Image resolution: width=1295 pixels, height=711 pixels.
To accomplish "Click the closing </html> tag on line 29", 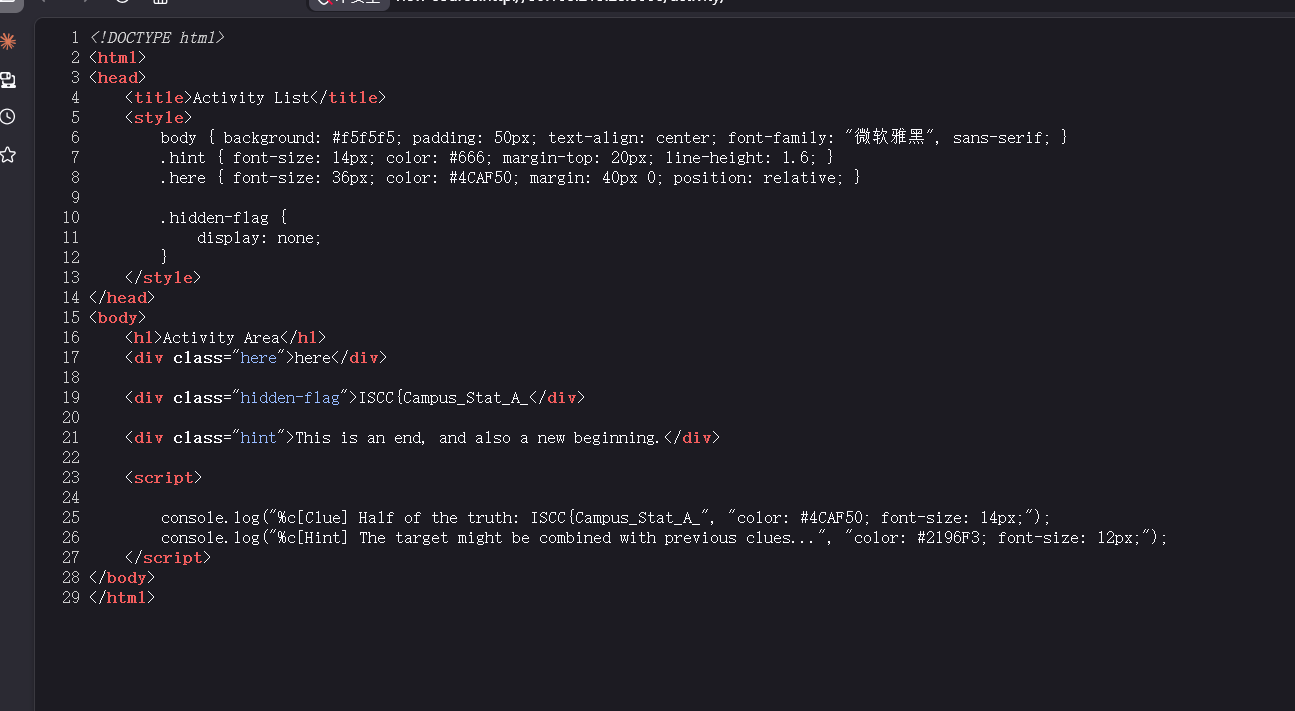I will (x=122, y=598).
